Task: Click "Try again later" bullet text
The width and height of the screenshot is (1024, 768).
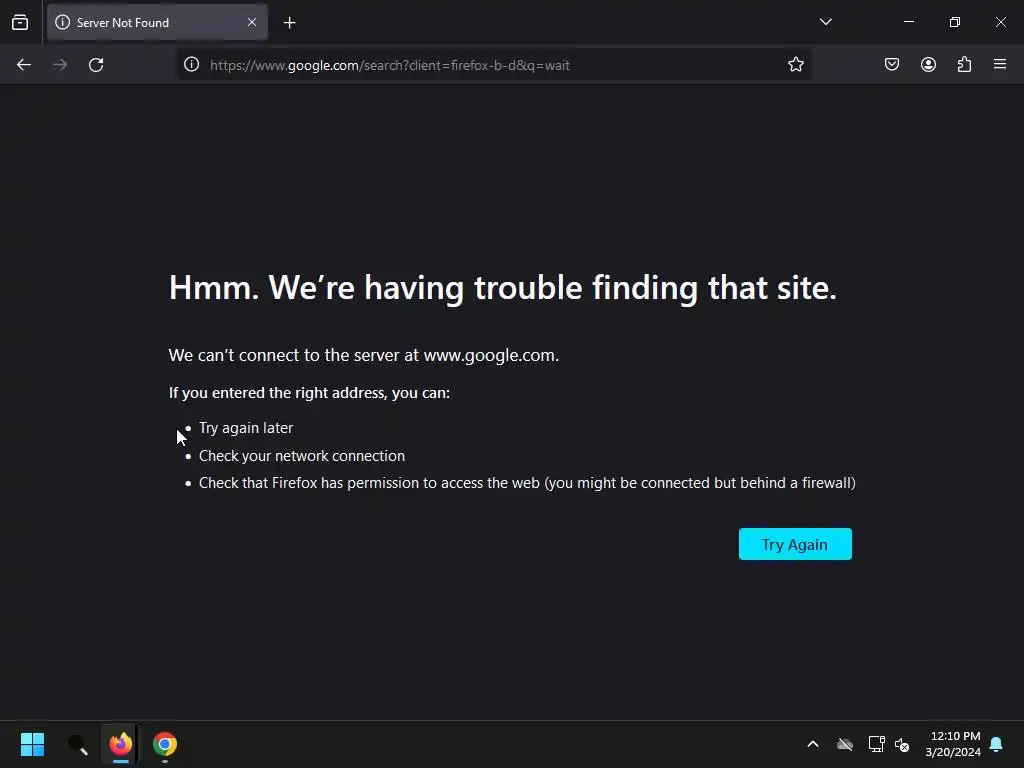Action: tap(246, 428)
